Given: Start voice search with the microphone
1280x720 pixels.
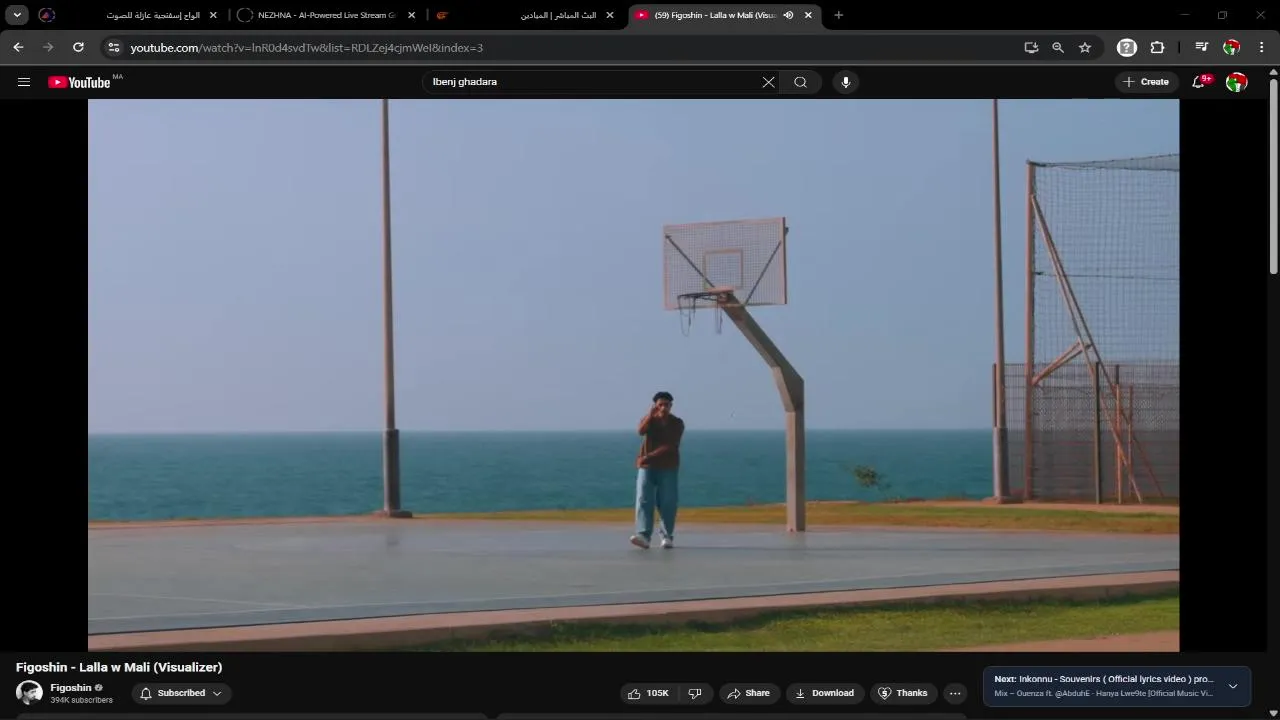Looking at the screenshot, I should tap(846, 82).
